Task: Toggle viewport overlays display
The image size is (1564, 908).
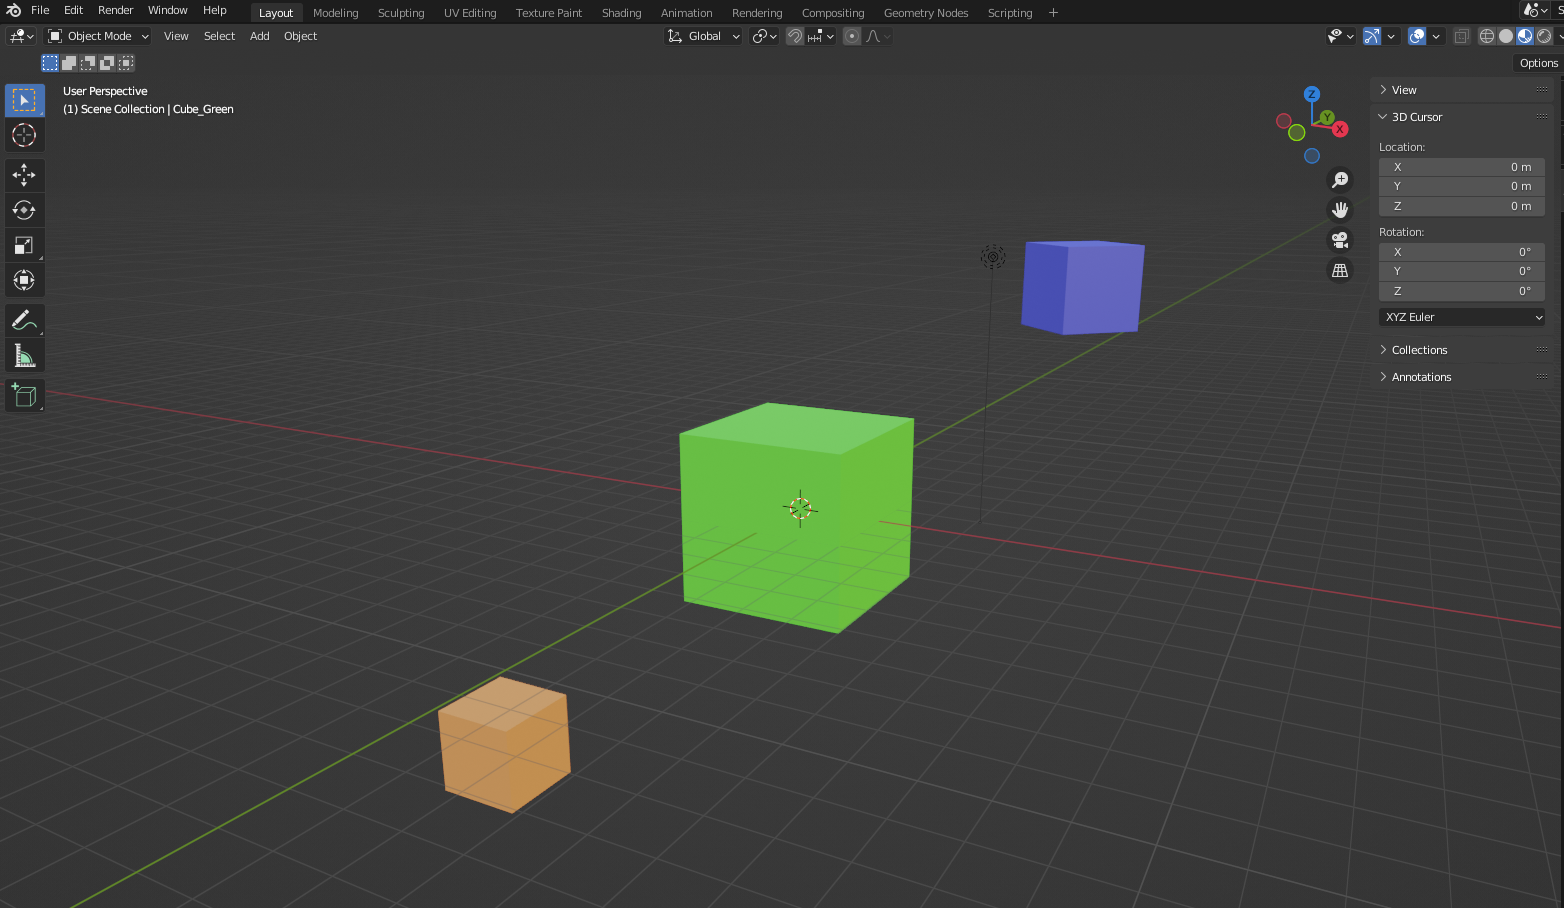Action: click(x=1417, y=36)
